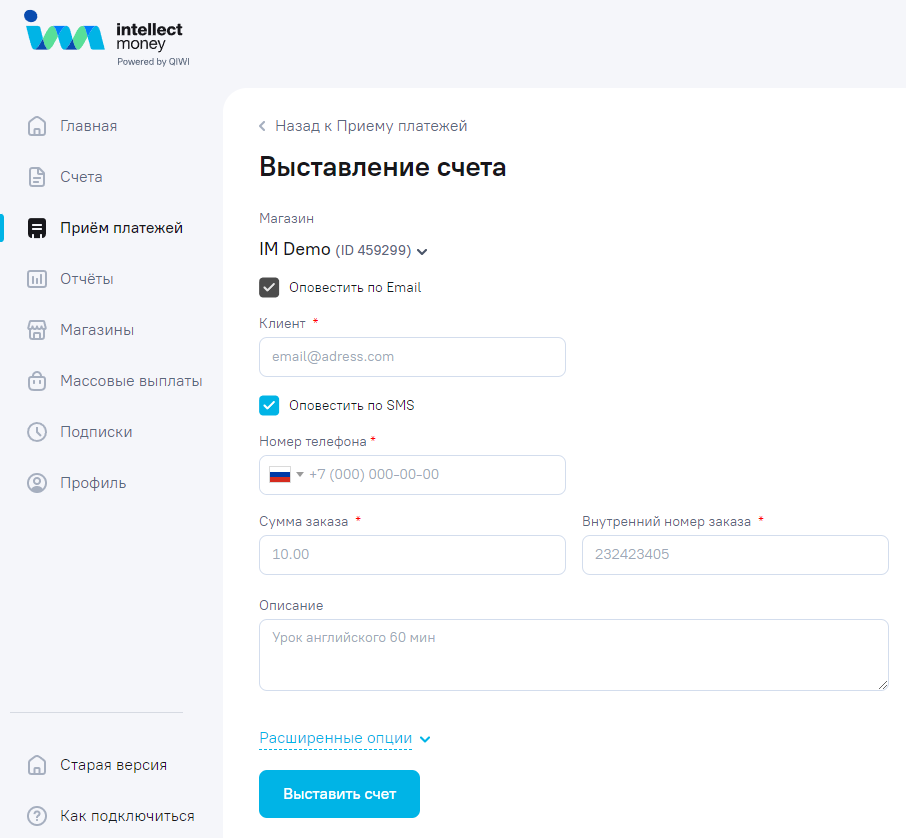Click the house icon beside Старая версия
The image size is (906, 838).
pos(37,765)
